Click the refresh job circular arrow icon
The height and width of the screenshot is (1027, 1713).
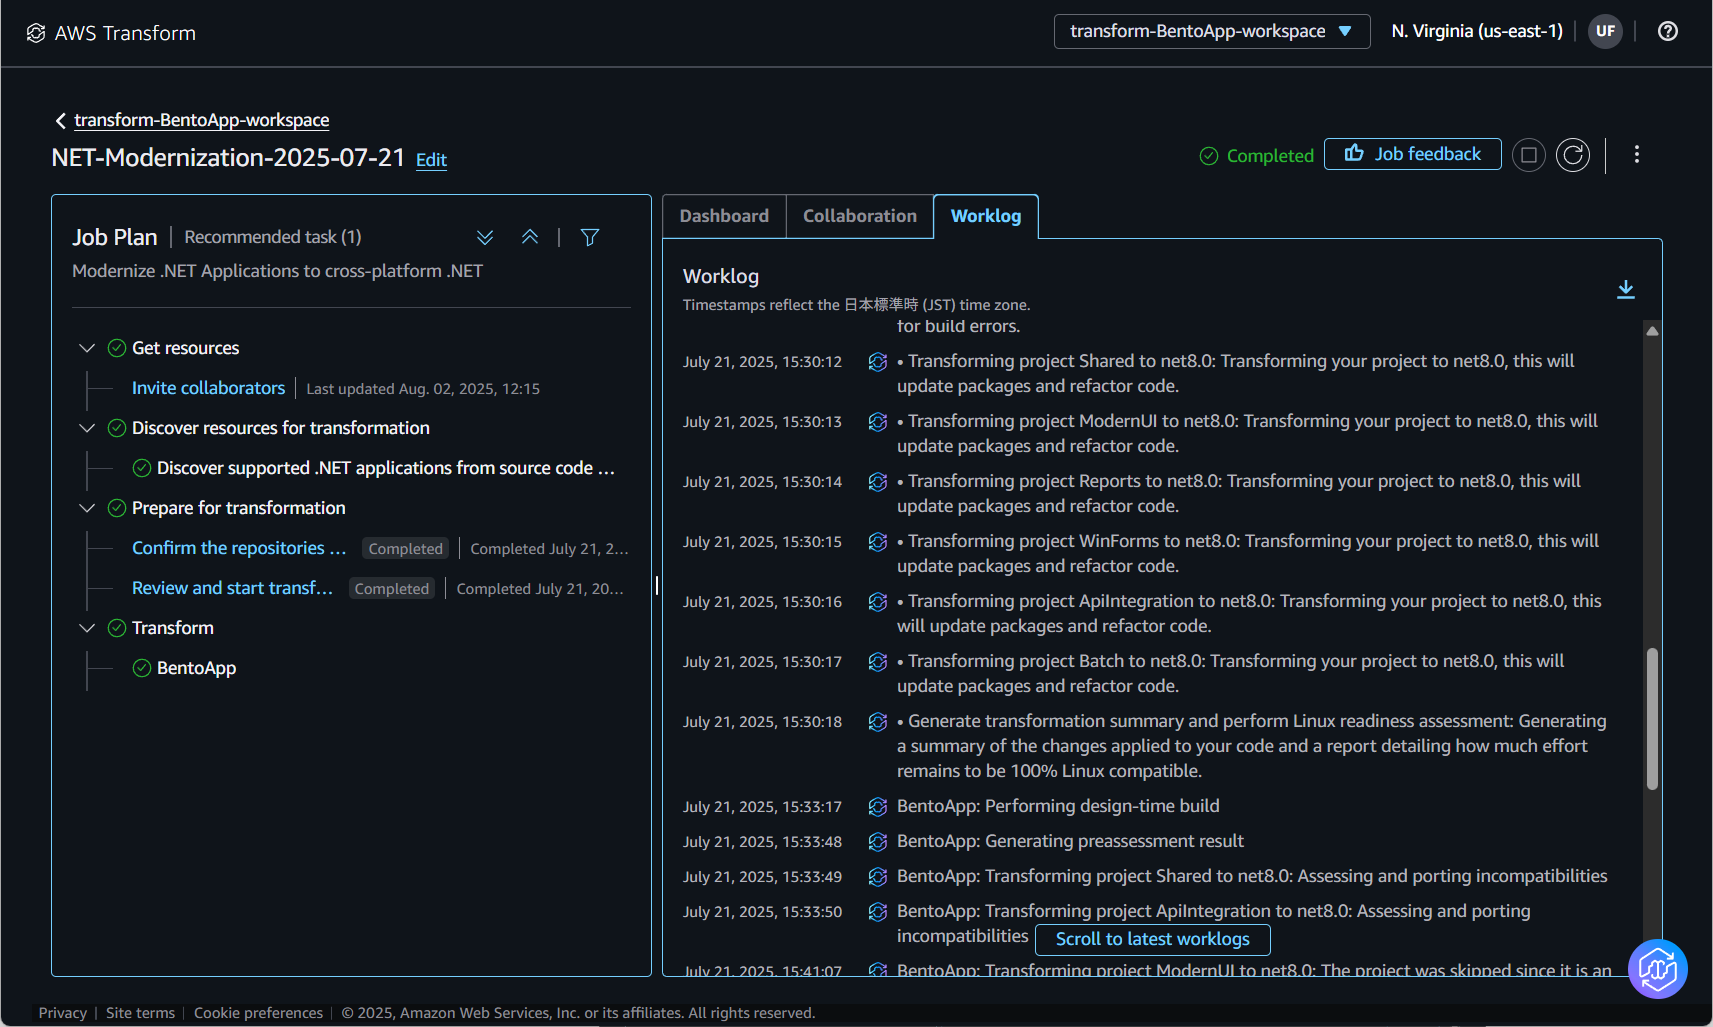coord(1573,155)
